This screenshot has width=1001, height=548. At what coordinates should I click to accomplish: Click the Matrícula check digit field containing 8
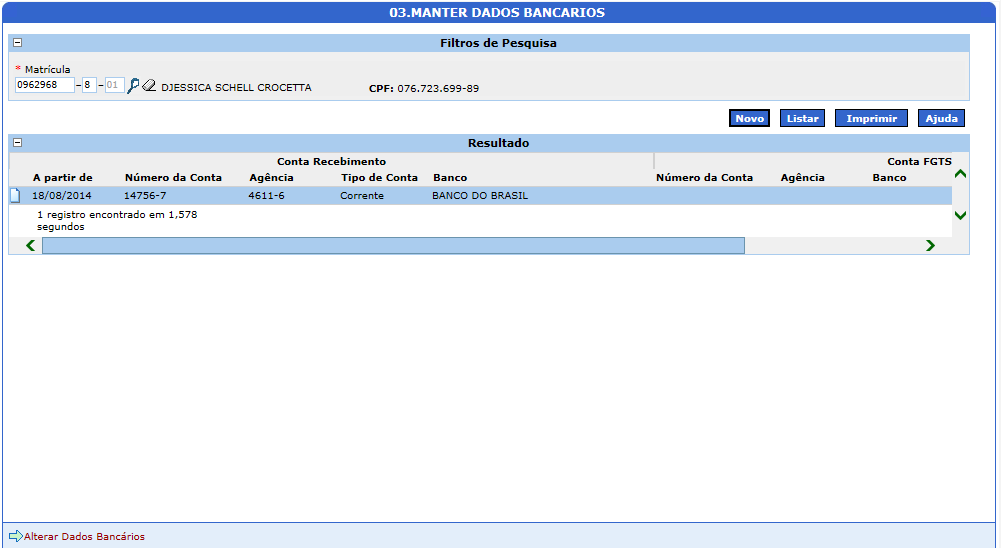(x=89, y=86)
